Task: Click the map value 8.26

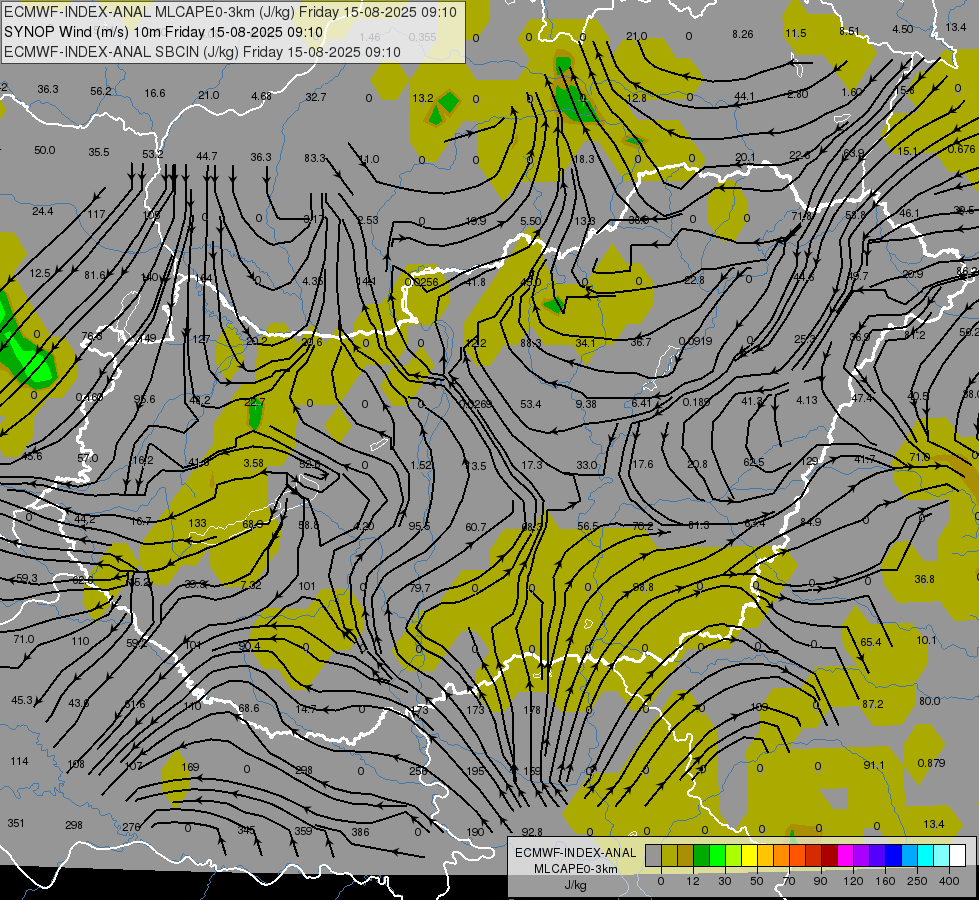Action: (742, 34)
